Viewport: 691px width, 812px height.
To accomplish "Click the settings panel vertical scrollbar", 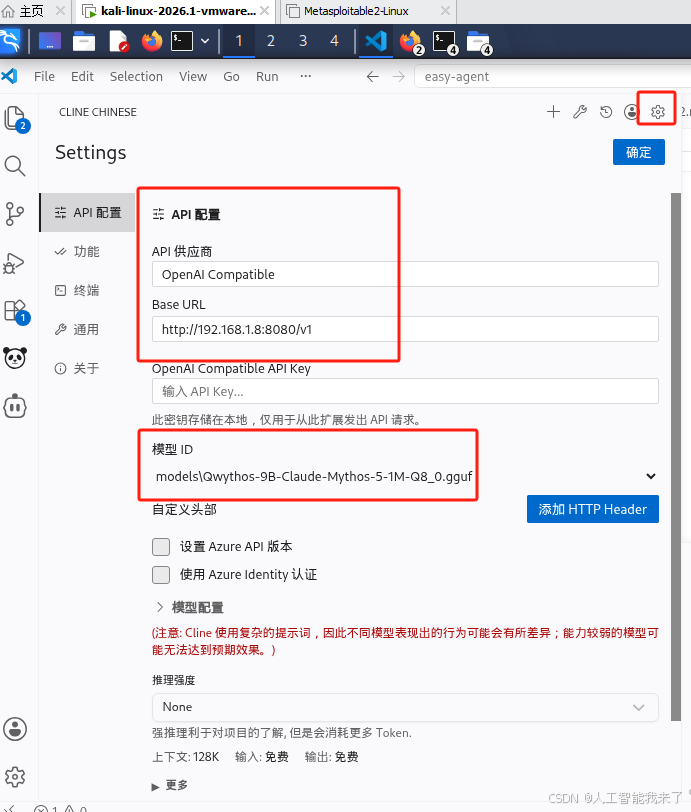I will (x=675, y=456).
